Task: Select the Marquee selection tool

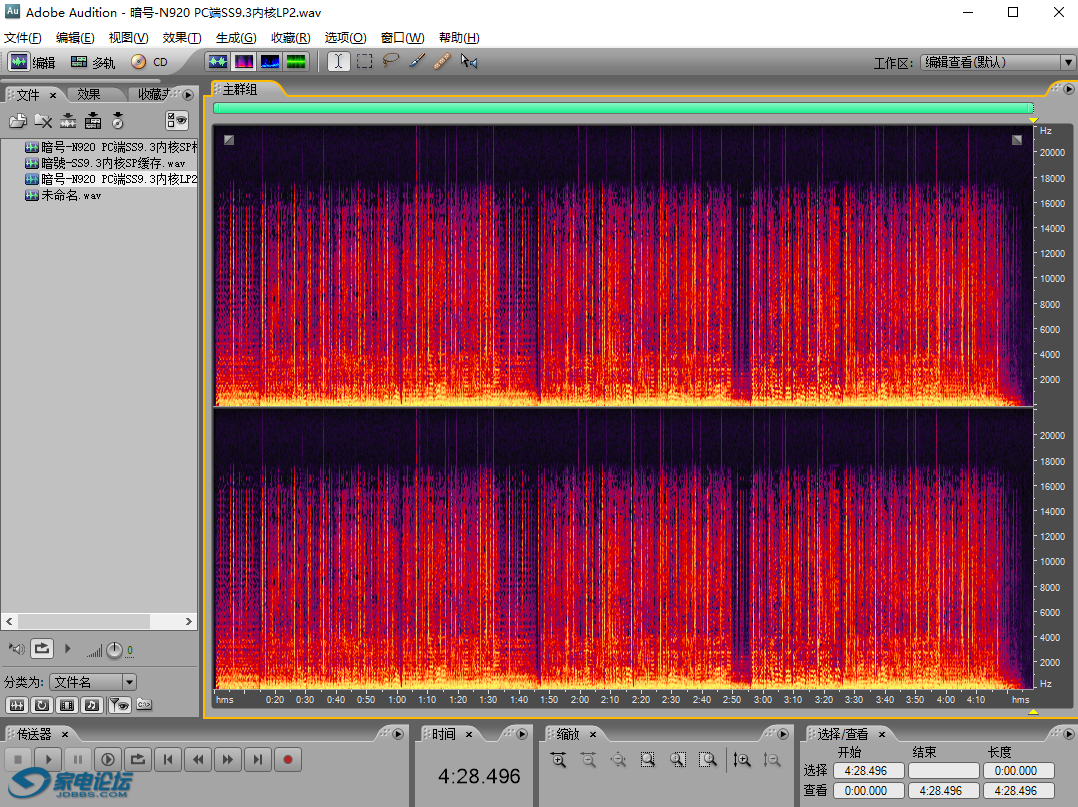Action: coord(365,61)
